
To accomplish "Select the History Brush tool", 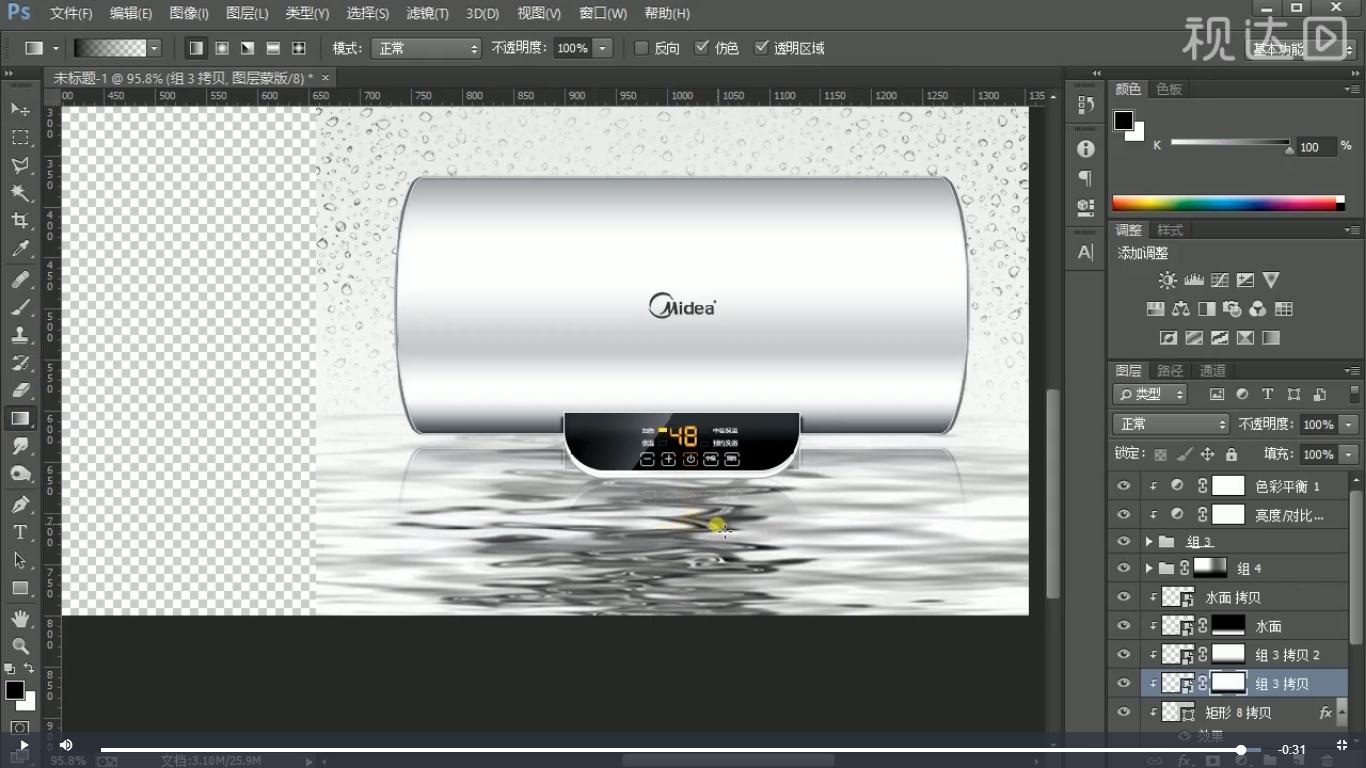I will pos(19,363).
